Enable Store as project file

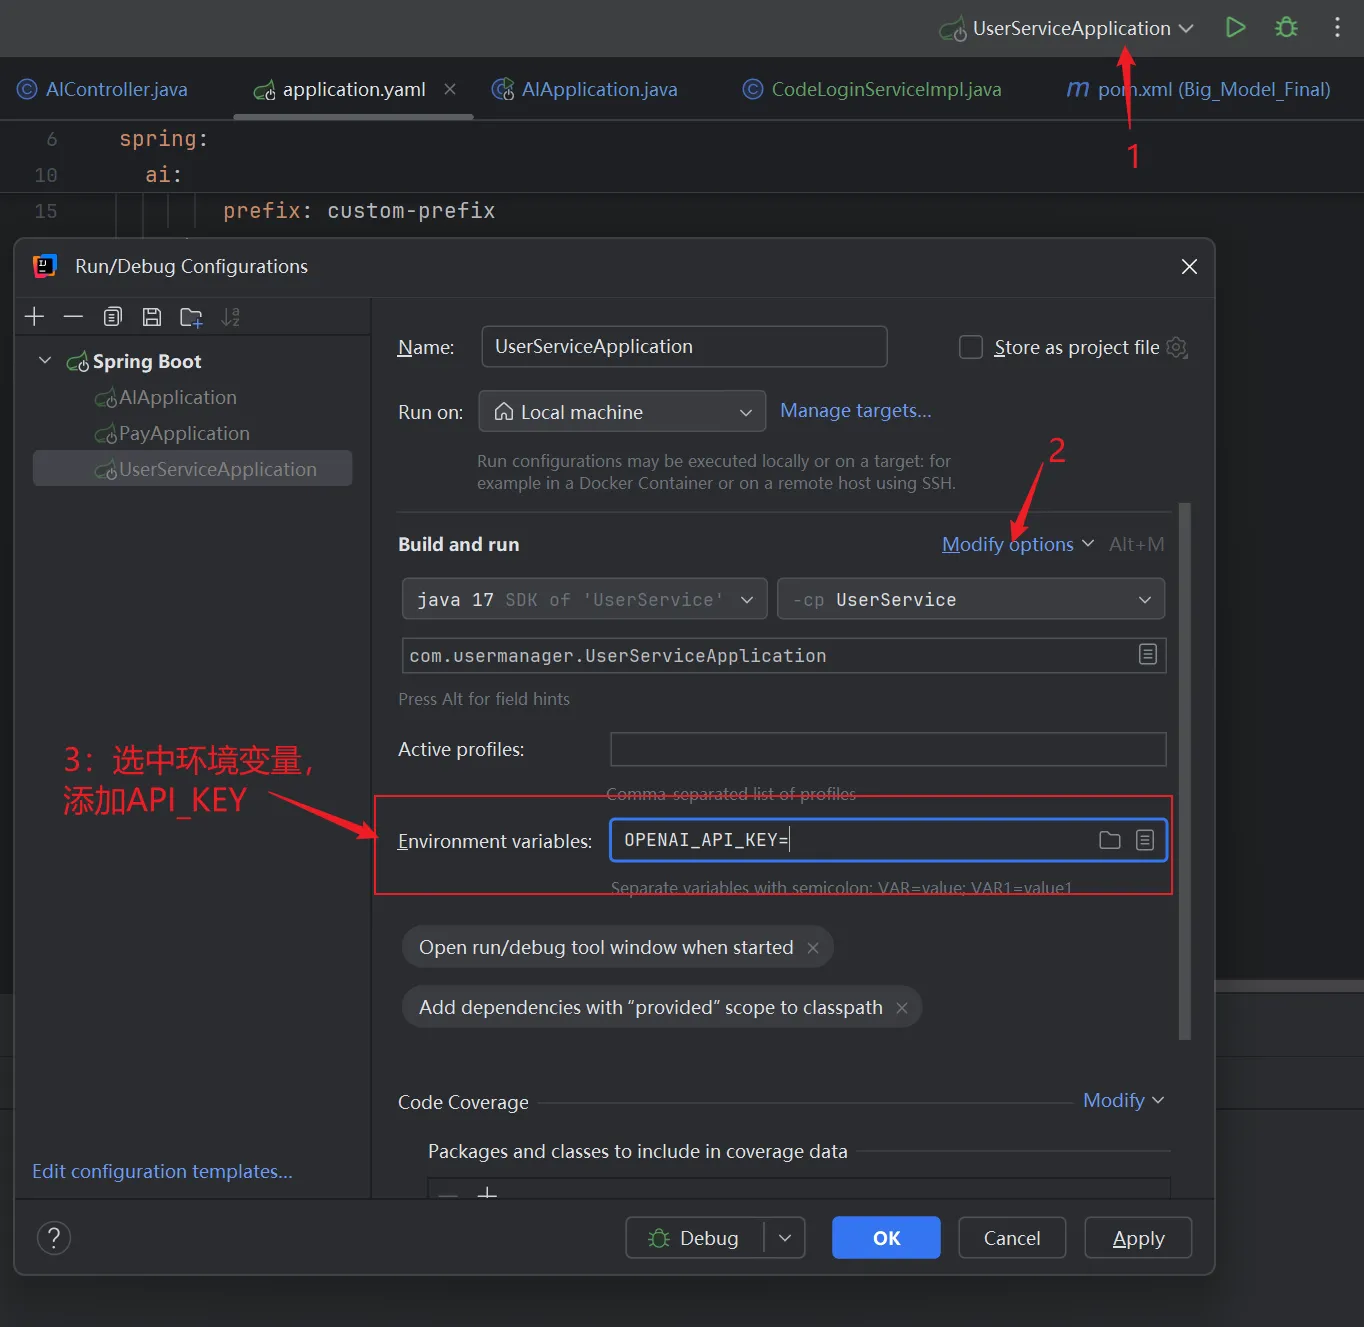[970, 347]
